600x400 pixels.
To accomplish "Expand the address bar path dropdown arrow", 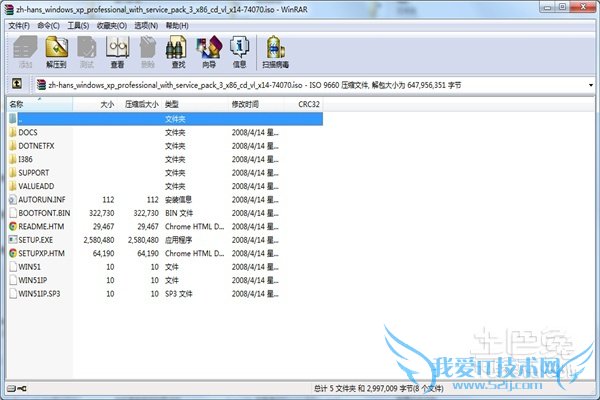I will (591, 85).
